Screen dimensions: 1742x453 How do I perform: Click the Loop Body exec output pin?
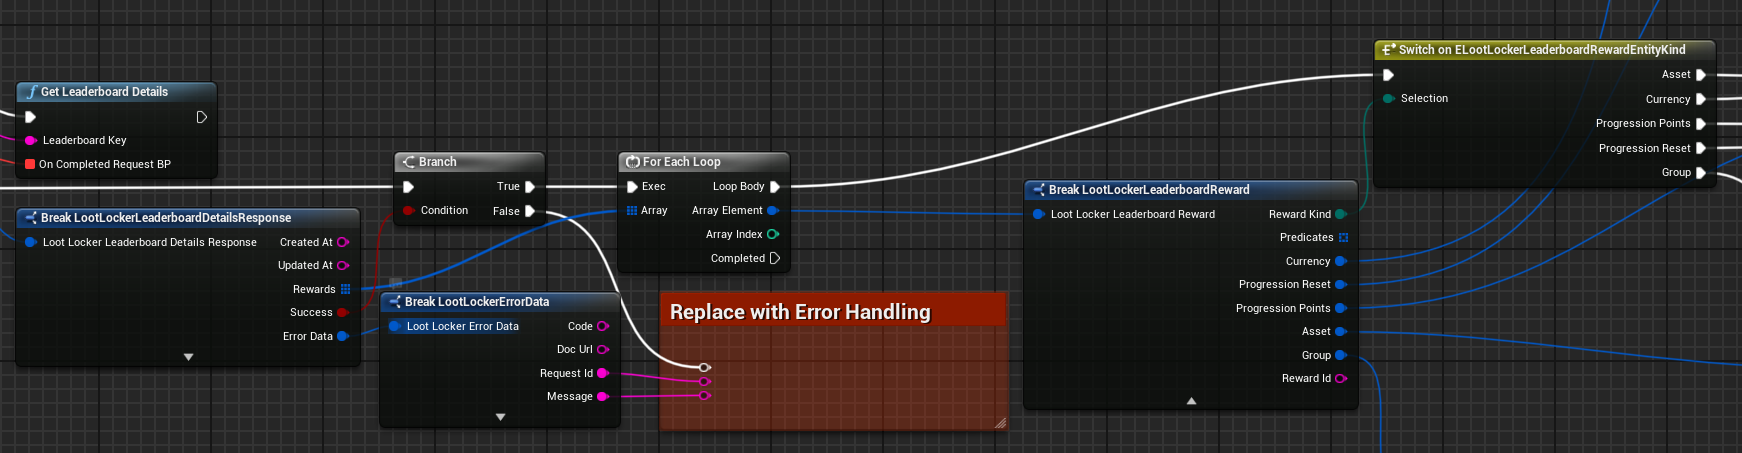pos(775,187)
